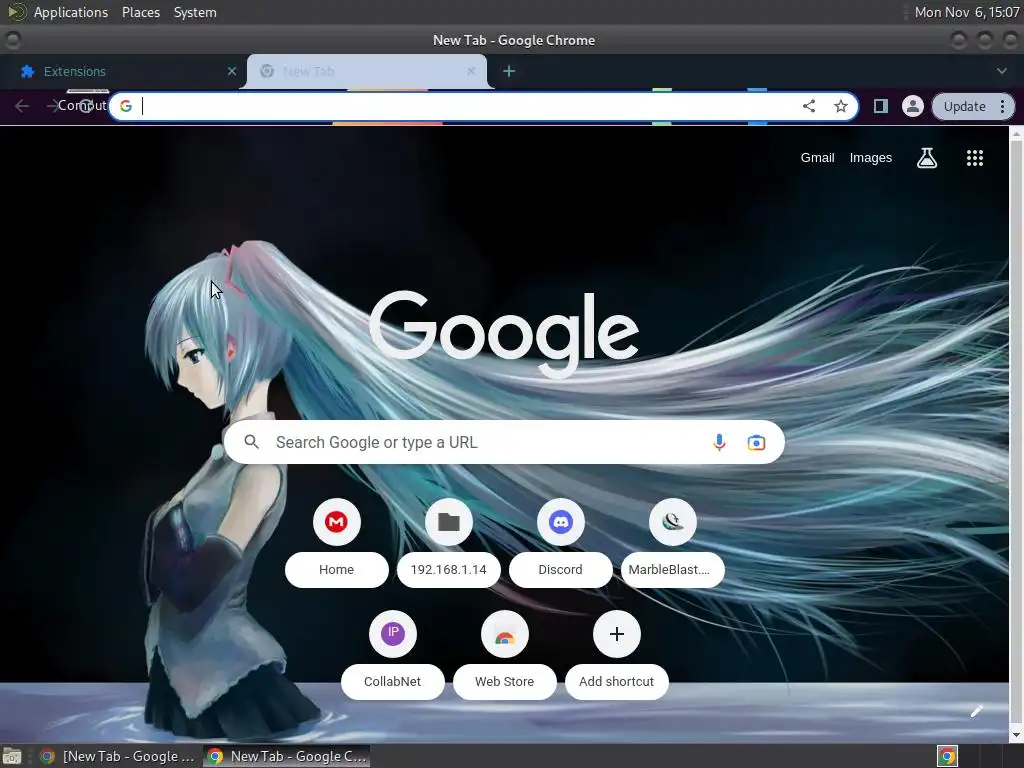Switch to the Extensions tab
The image size is (1024, 768).
pos(123,71)
